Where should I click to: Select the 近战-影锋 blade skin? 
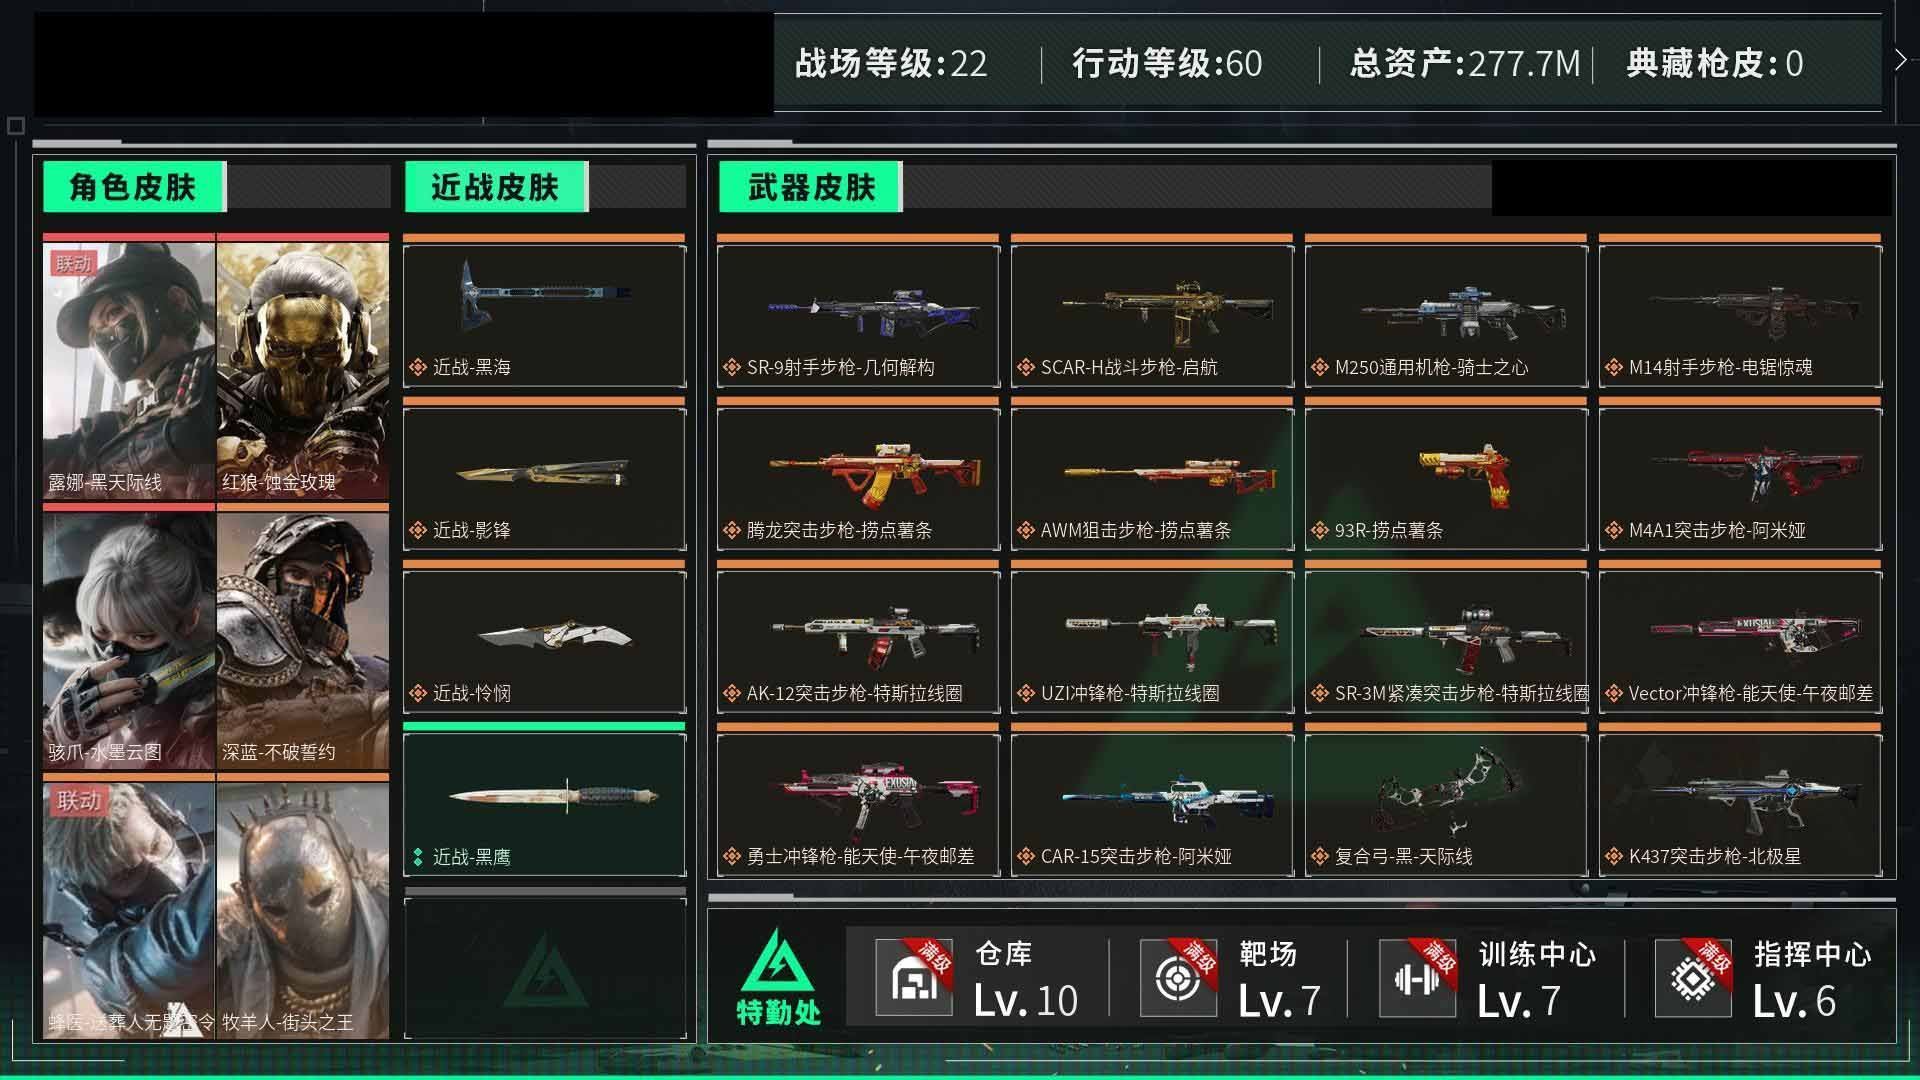[545, 478]
